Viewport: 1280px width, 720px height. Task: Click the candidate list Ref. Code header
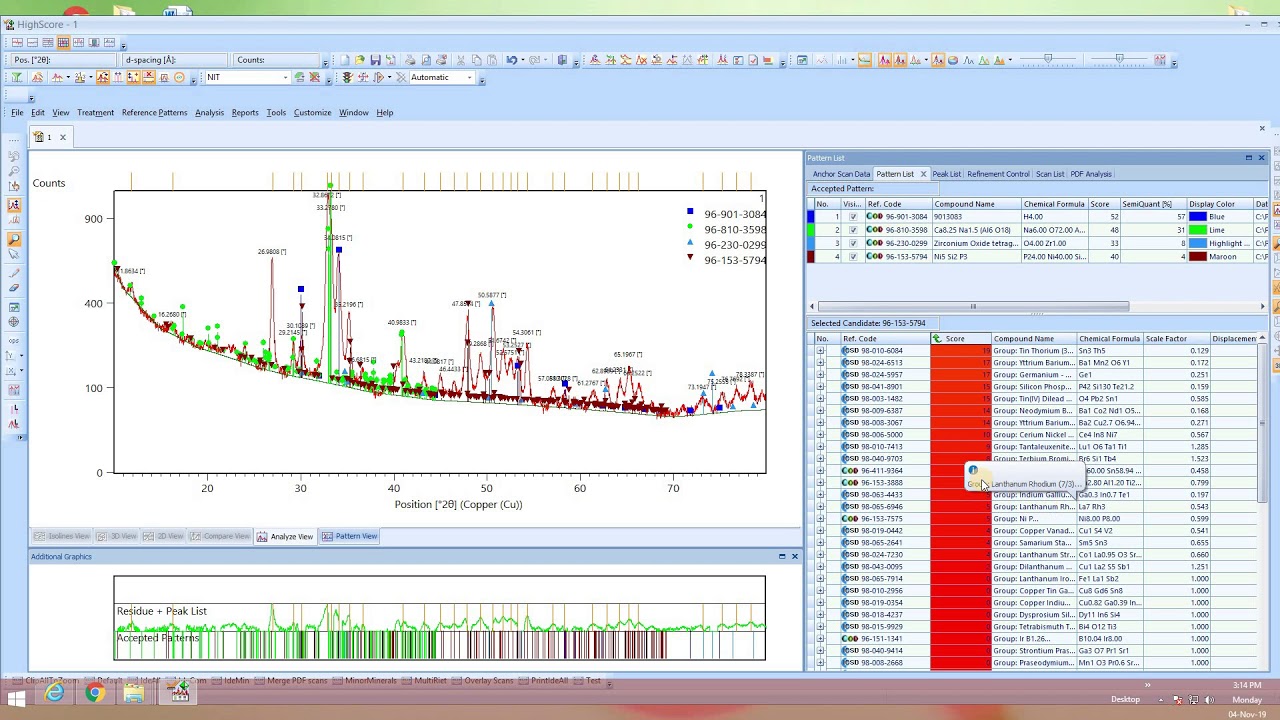point(885,339)
